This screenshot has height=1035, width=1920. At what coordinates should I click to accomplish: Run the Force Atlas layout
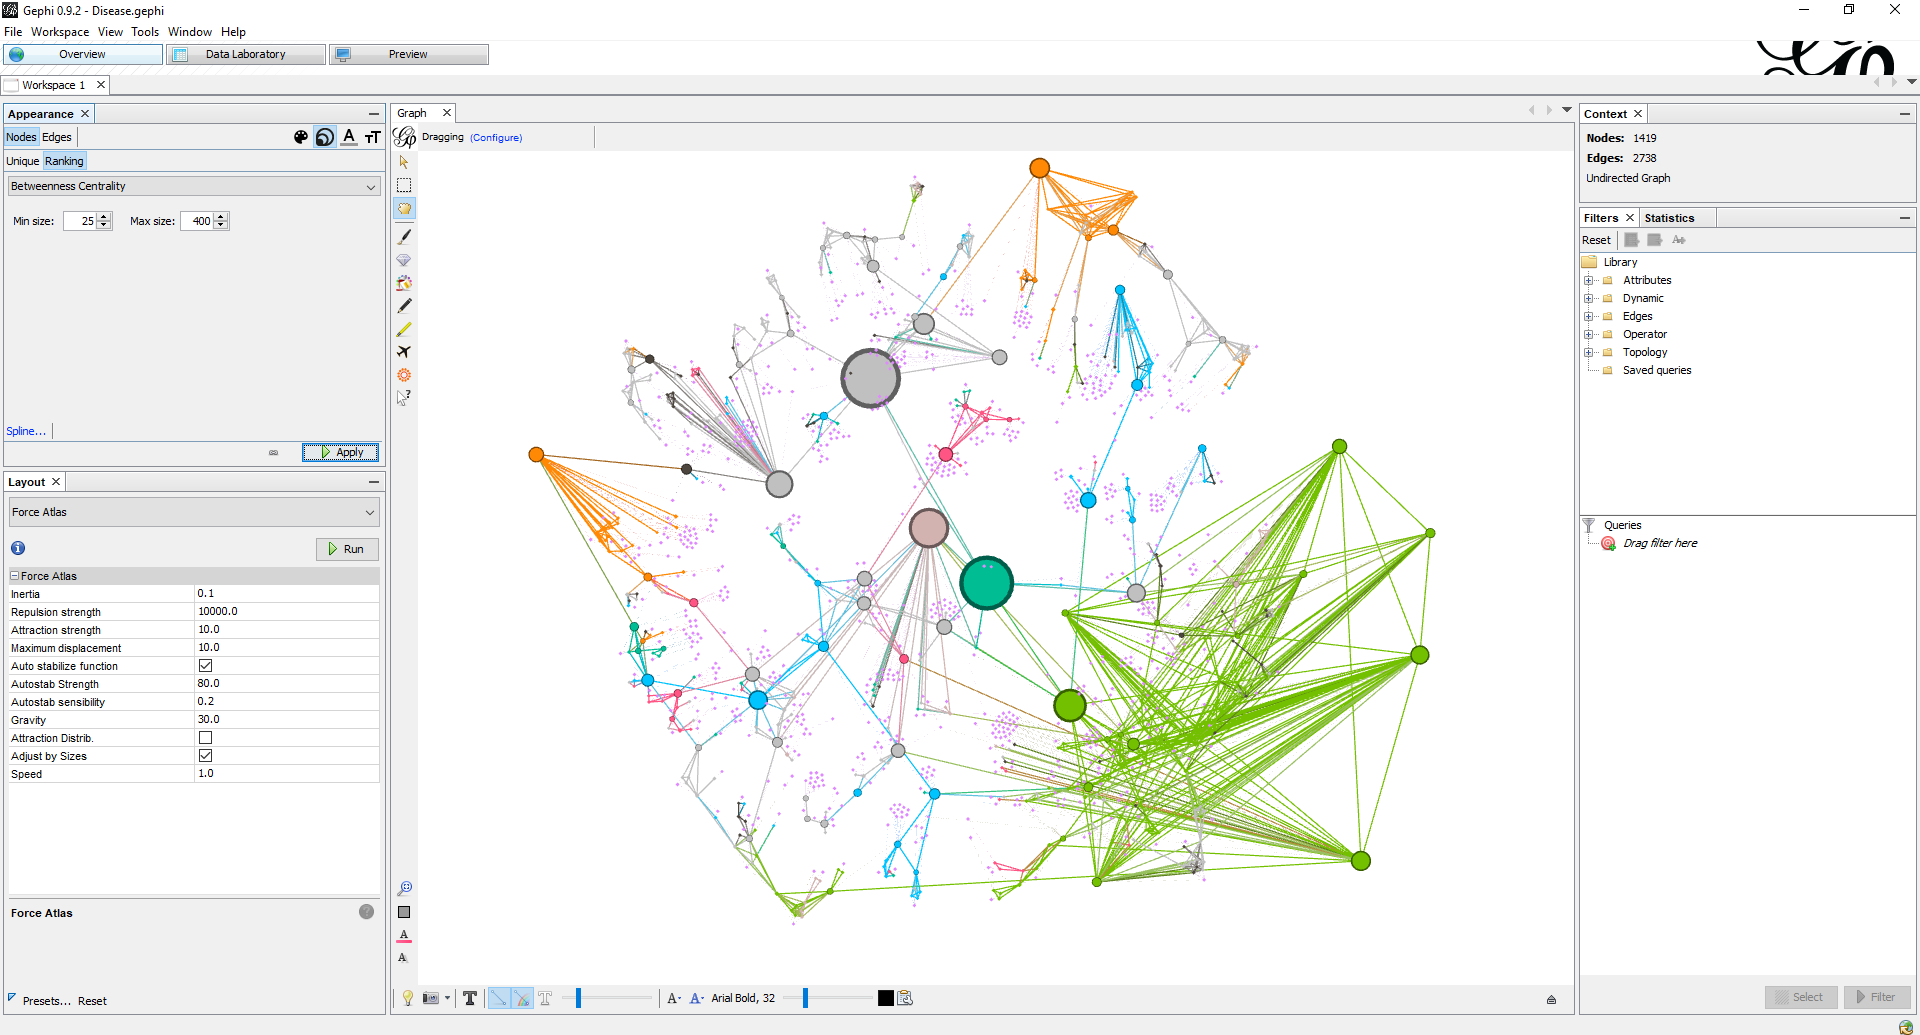[x=347, y=548]
